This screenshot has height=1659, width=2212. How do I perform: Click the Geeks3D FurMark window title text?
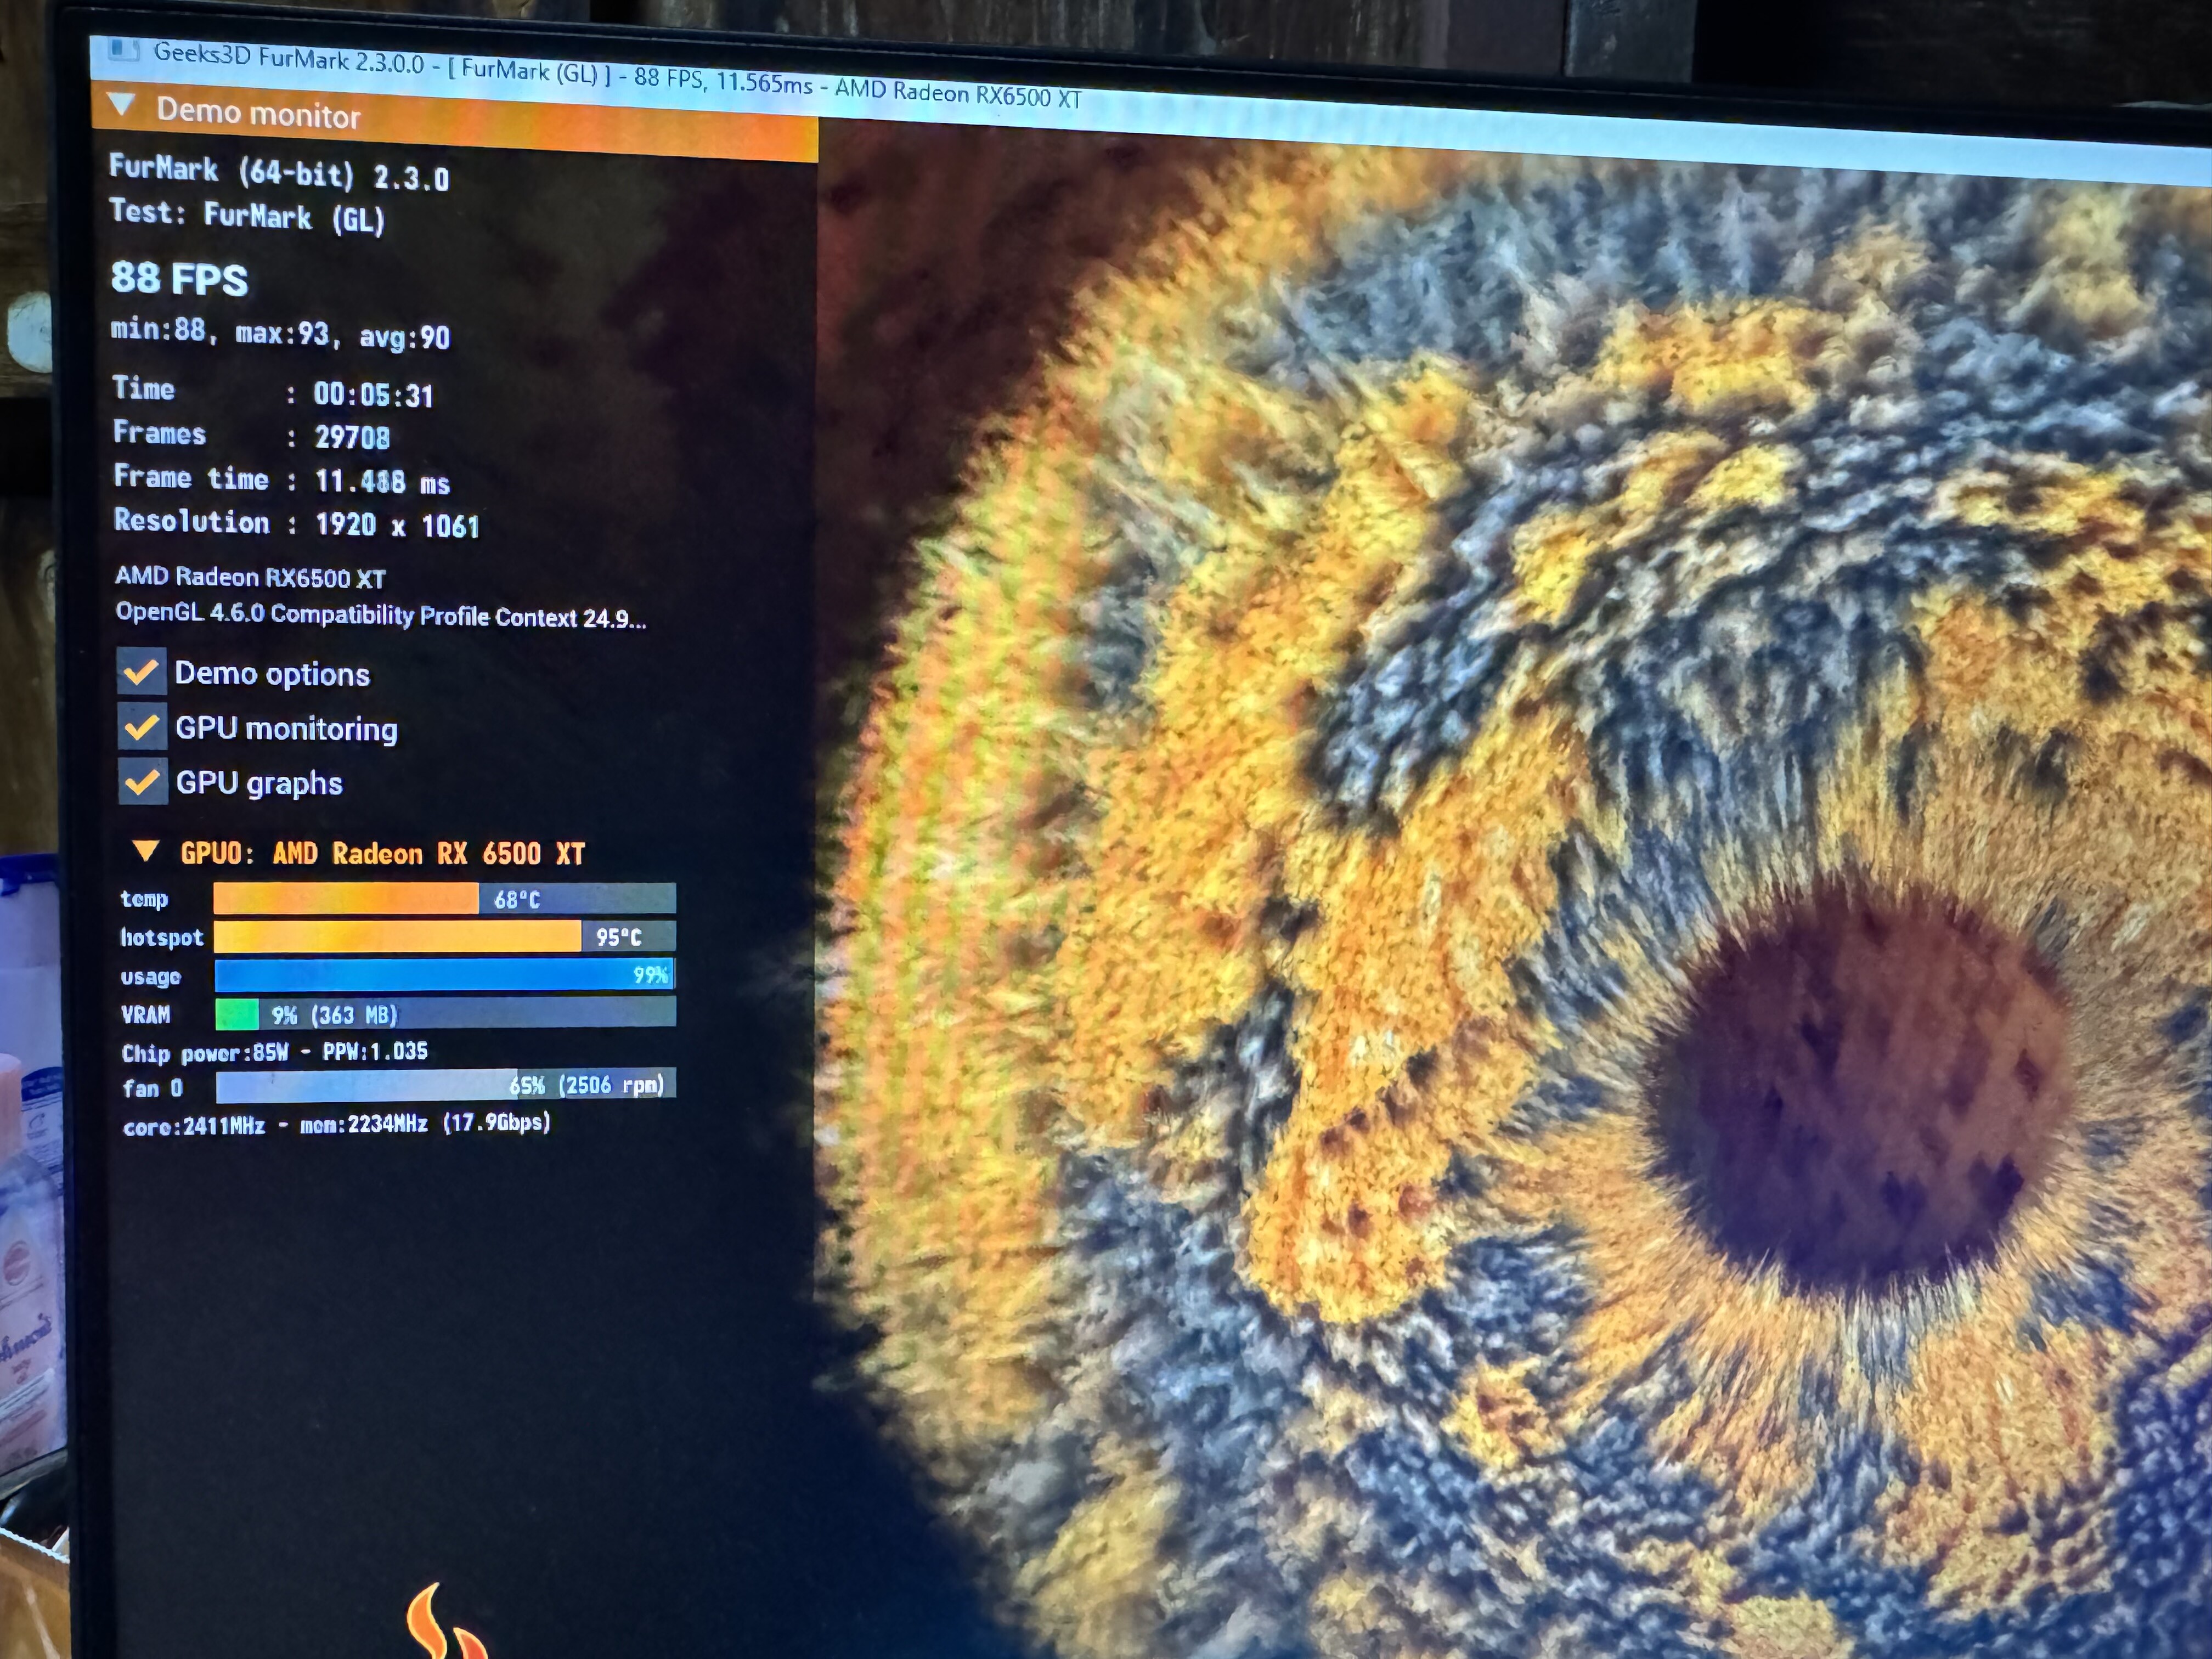[617, 75]
